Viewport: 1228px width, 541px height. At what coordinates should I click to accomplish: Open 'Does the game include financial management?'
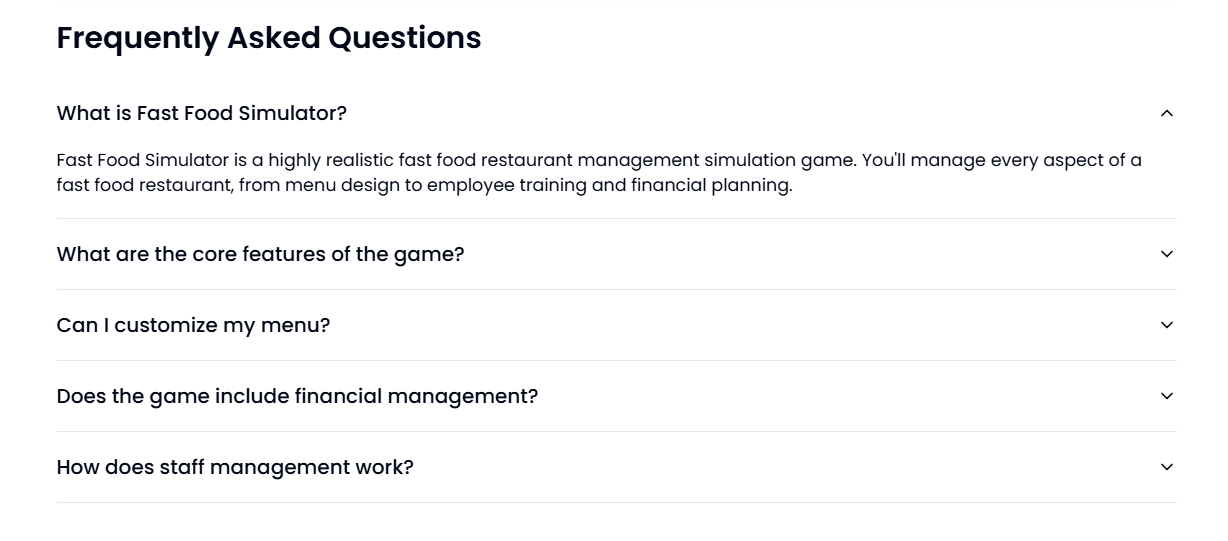616,396
